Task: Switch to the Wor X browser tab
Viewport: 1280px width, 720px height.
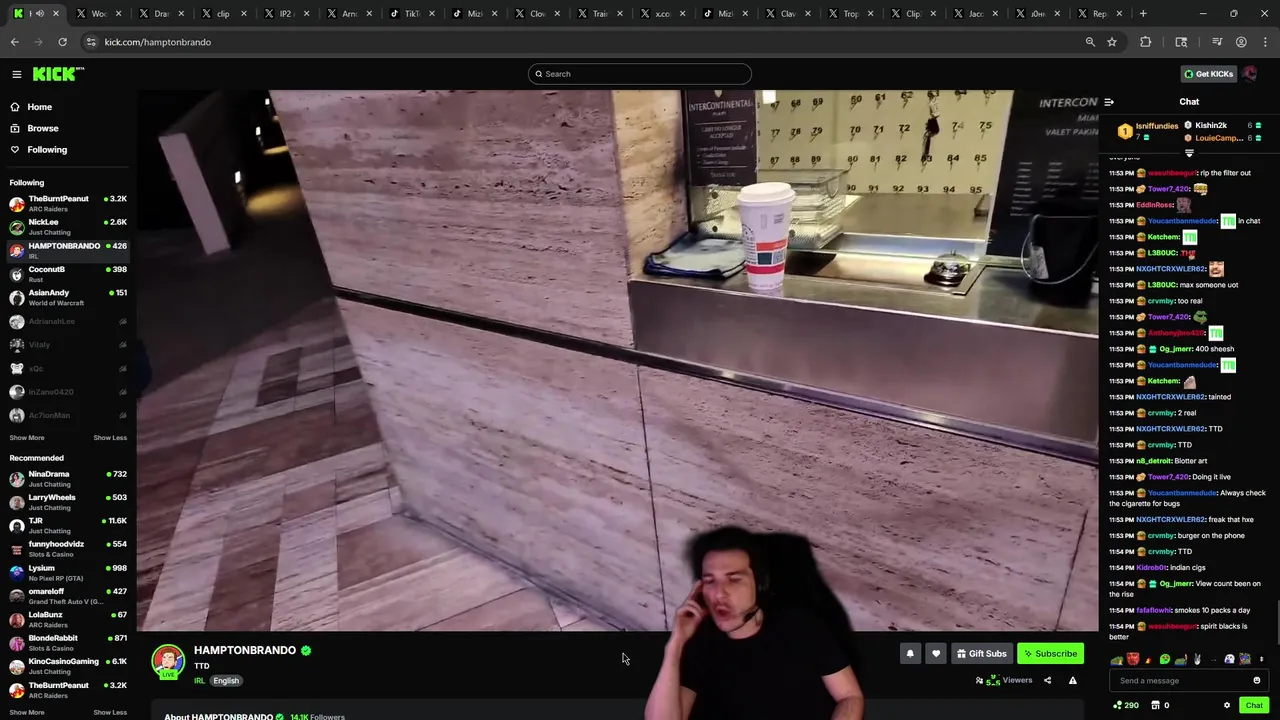Action: (x=97, y=14)
